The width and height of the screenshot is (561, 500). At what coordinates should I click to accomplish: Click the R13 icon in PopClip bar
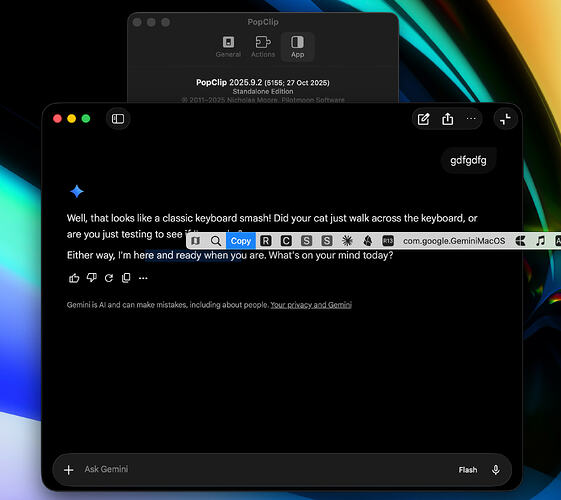point(388,241)
